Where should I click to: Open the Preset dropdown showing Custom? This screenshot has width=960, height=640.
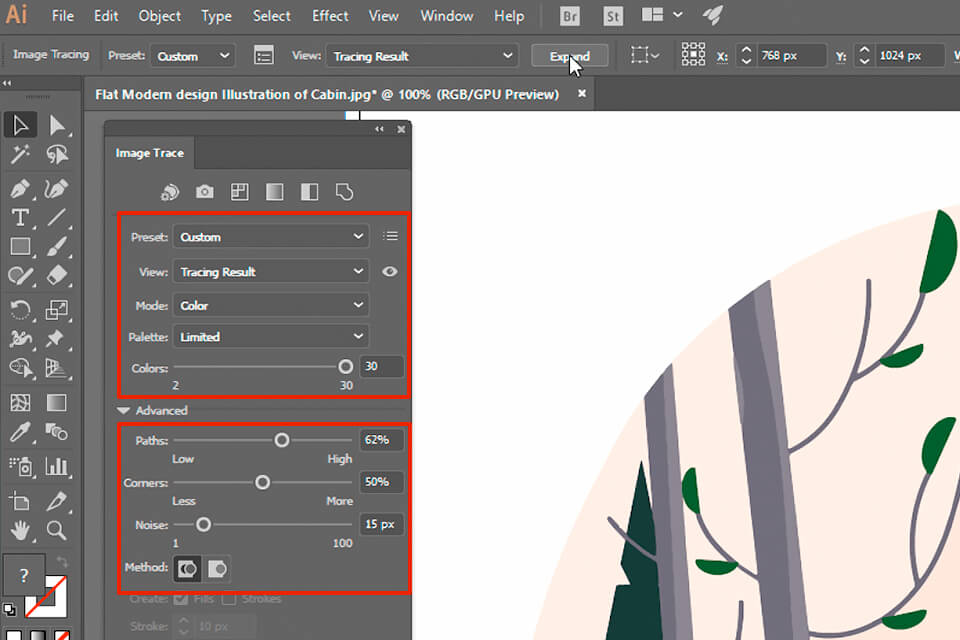[x=270, y=236]
